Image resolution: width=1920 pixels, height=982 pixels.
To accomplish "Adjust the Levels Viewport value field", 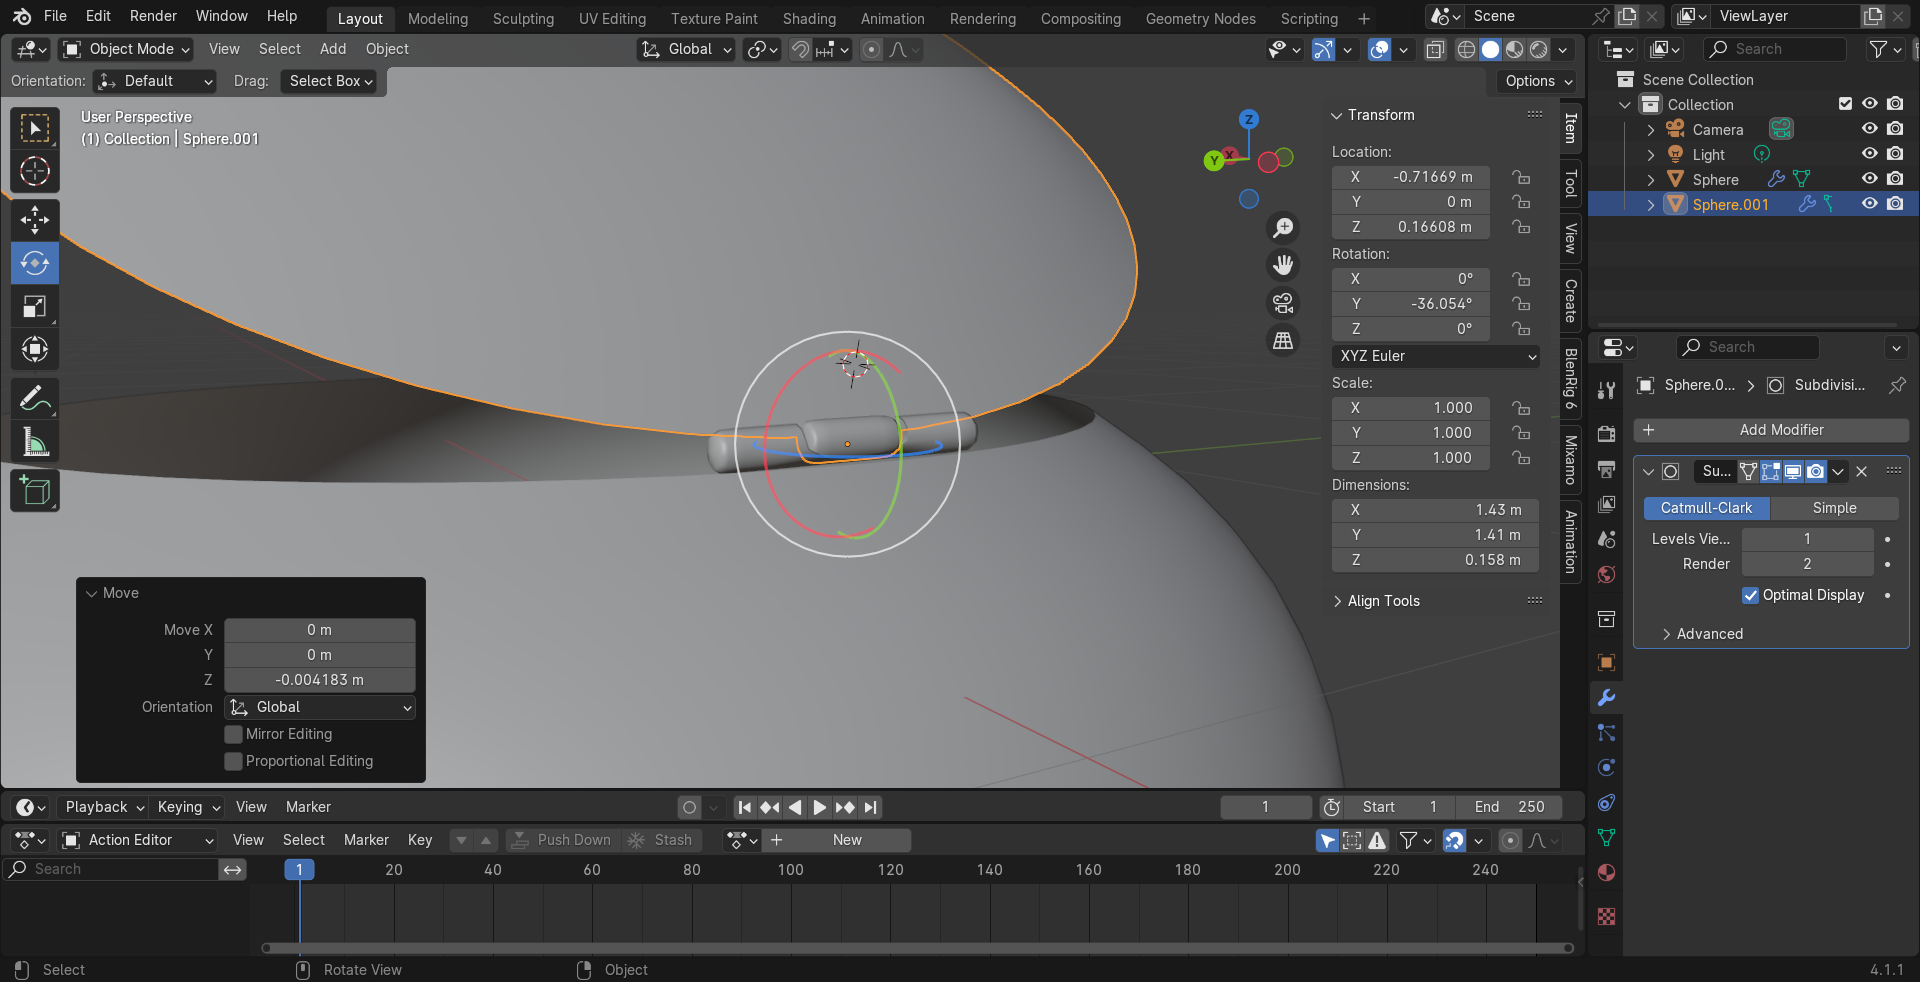I will [1807, 539].
